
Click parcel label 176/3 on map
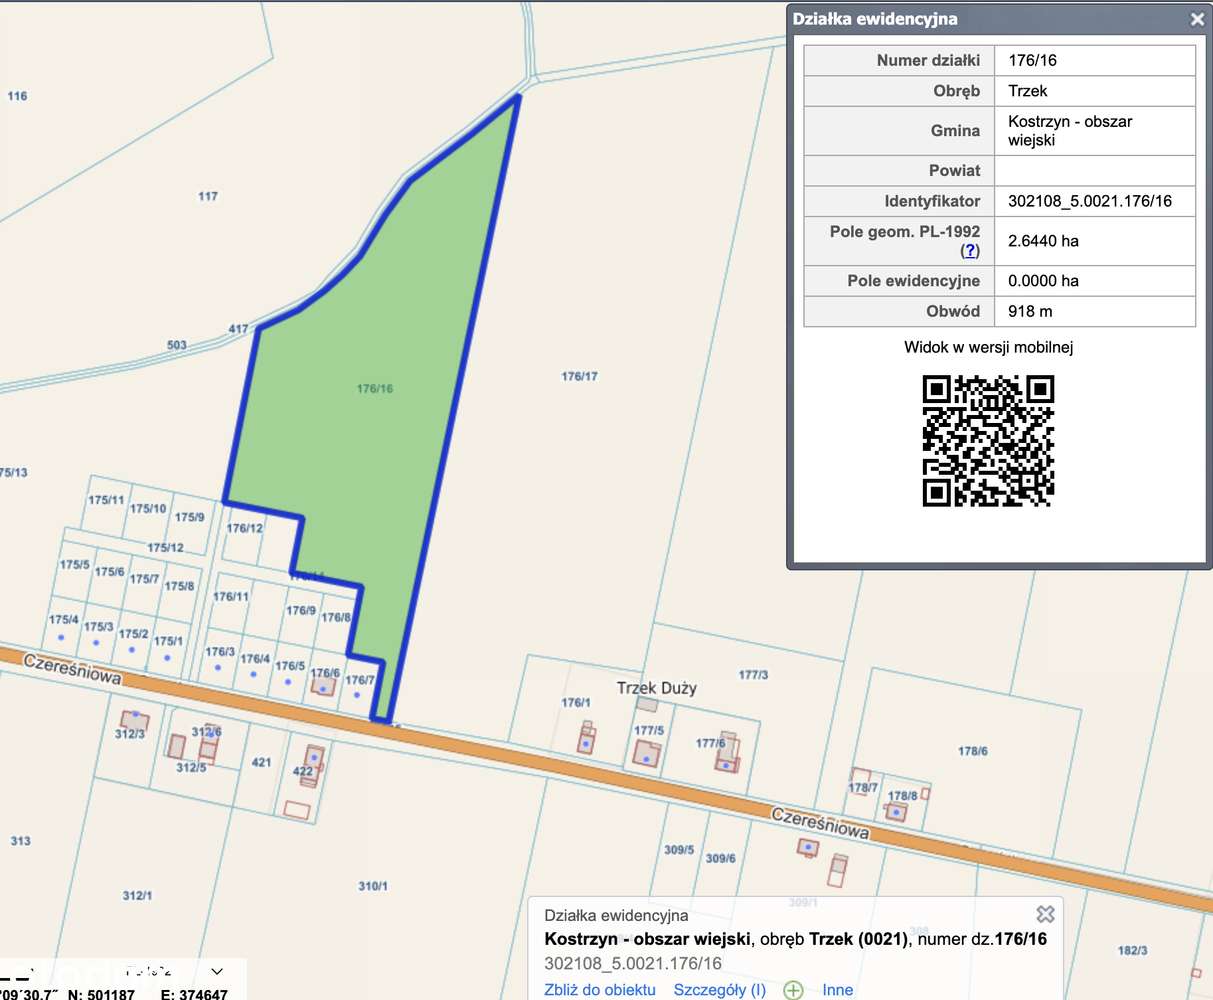coord(220,652)
